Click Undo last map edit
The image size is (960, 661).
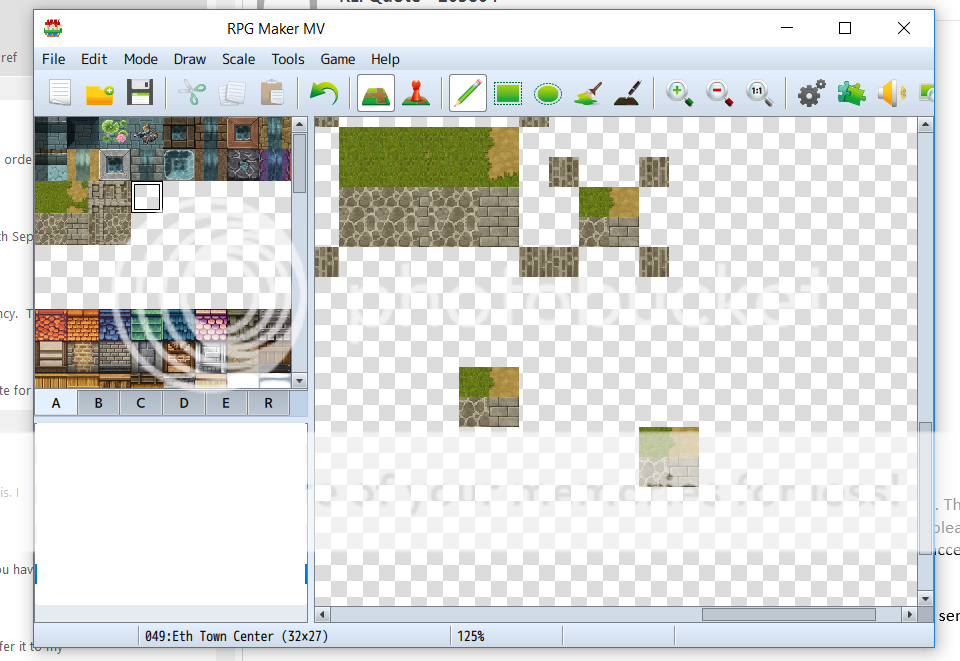point(325,93)
